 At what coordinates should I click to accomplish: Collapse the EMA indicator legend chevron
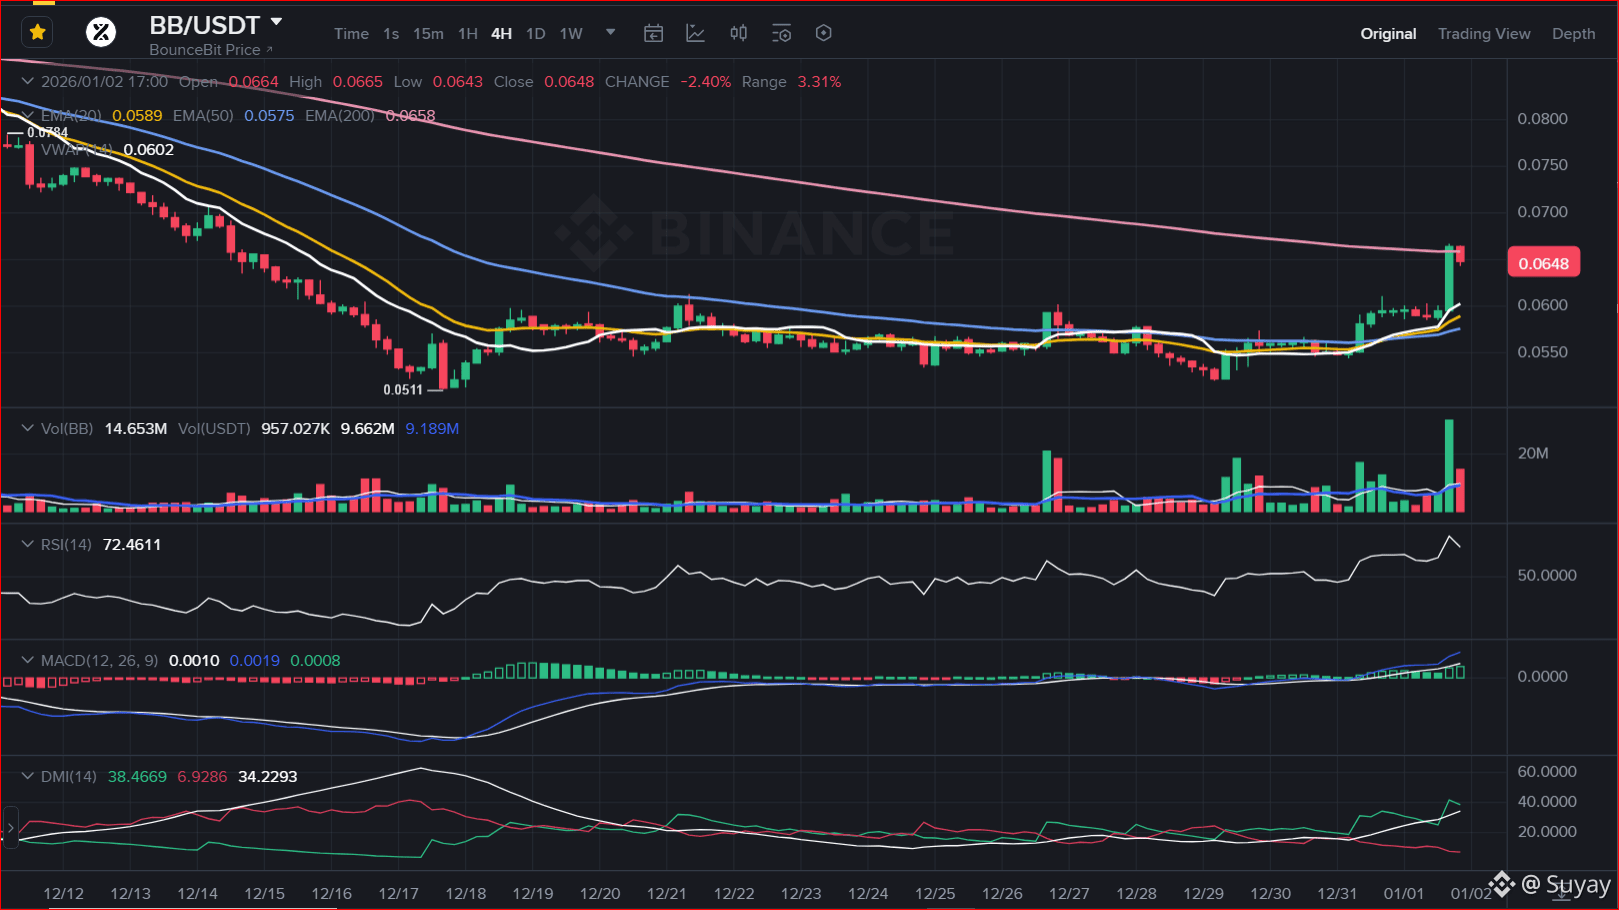[28, 116]
